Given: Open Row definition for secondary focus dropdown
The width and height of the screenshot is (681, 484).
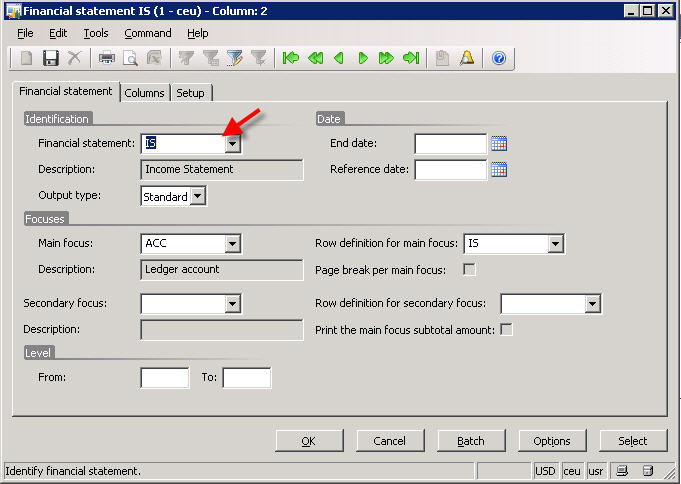Looking at the screenshot, I should (592, 304).
